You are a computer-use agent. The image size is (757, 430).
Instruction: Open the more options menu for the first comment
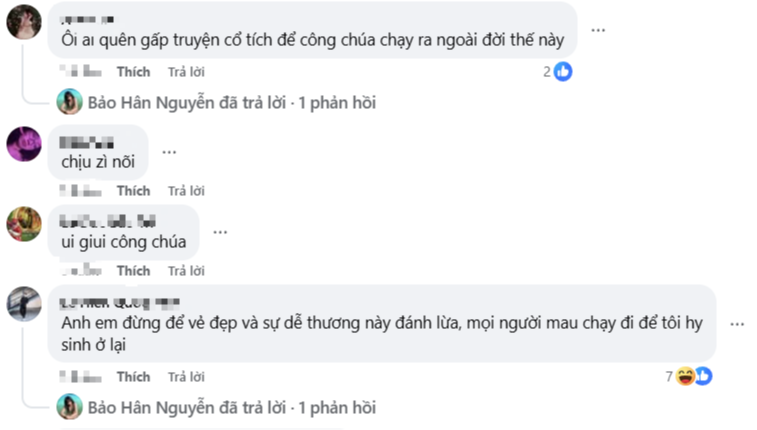(x=598, y=30)
